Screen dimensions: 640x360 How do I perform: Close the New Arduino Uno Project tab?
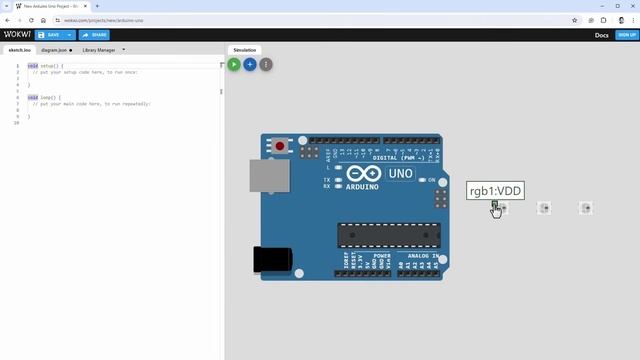coord(85,6)
